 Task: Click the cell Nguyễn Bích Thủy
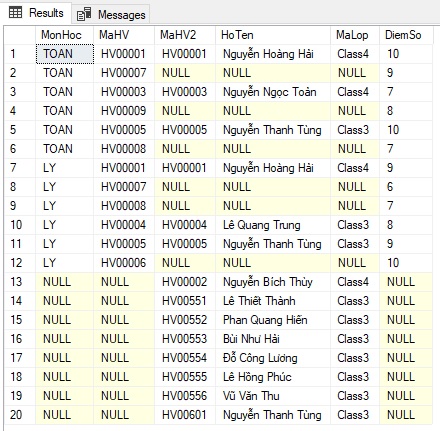coord(273,282)
